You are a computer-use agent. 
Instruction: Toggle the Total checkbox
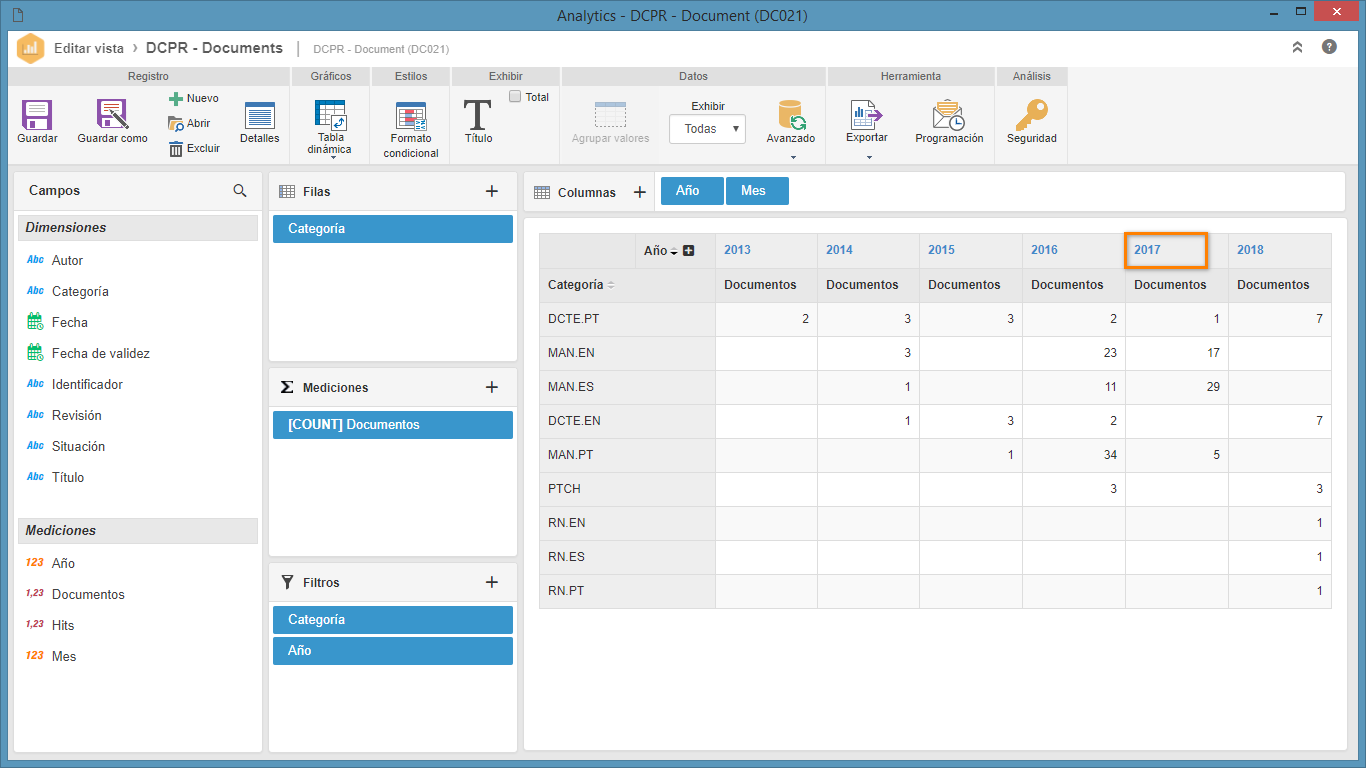(515, 97)
